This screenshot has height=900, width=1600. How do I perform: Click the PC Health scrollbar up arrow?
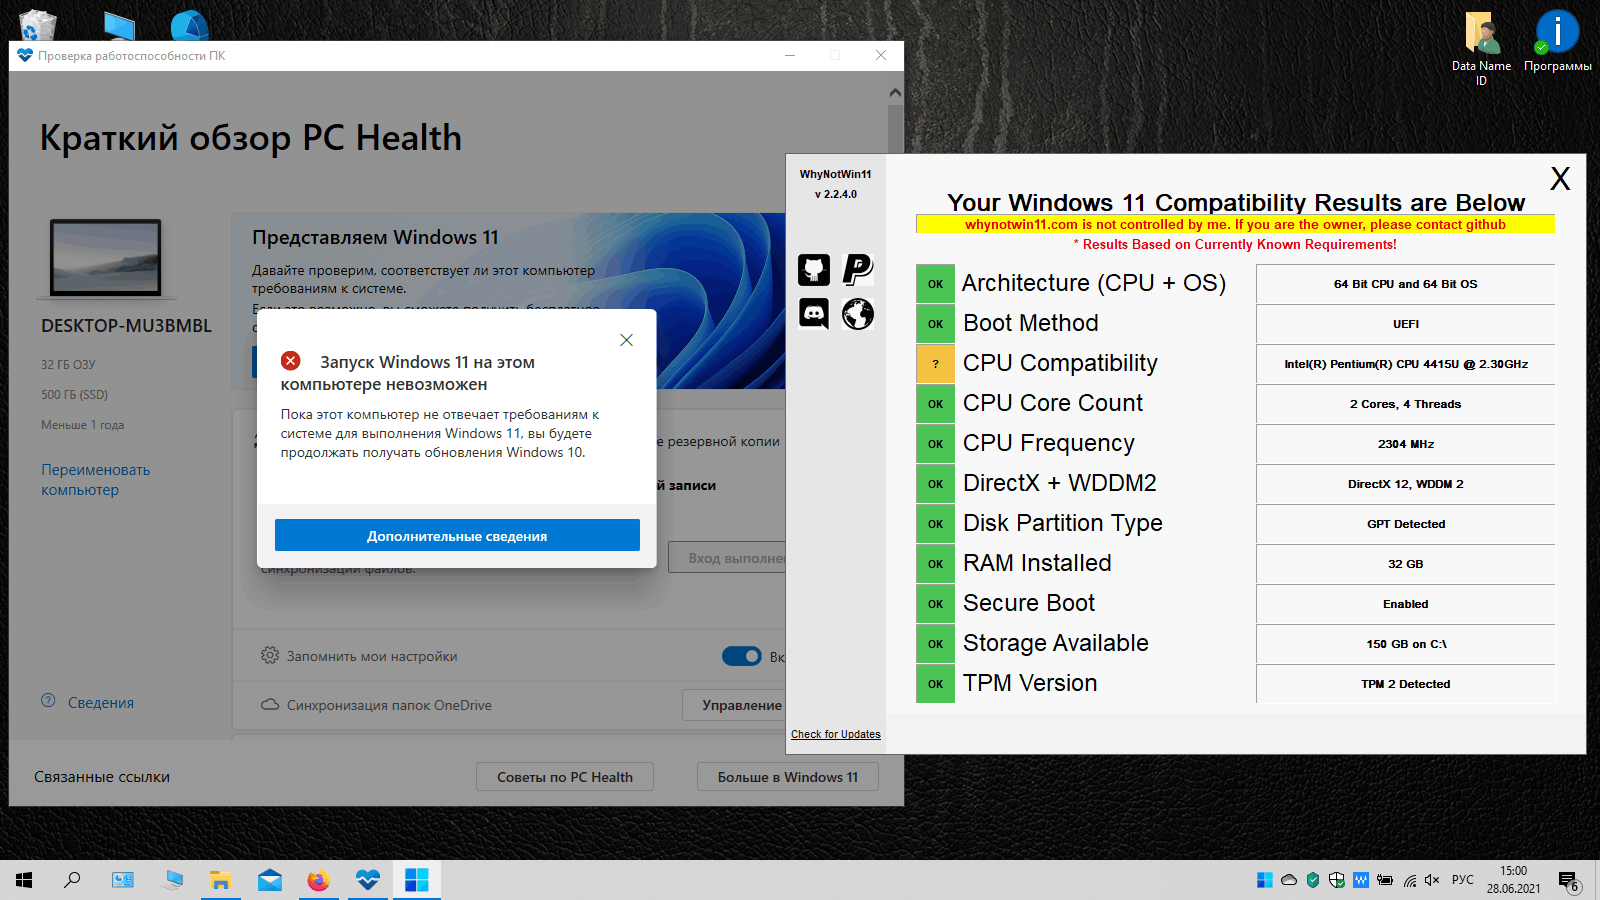tap(895, 92)
